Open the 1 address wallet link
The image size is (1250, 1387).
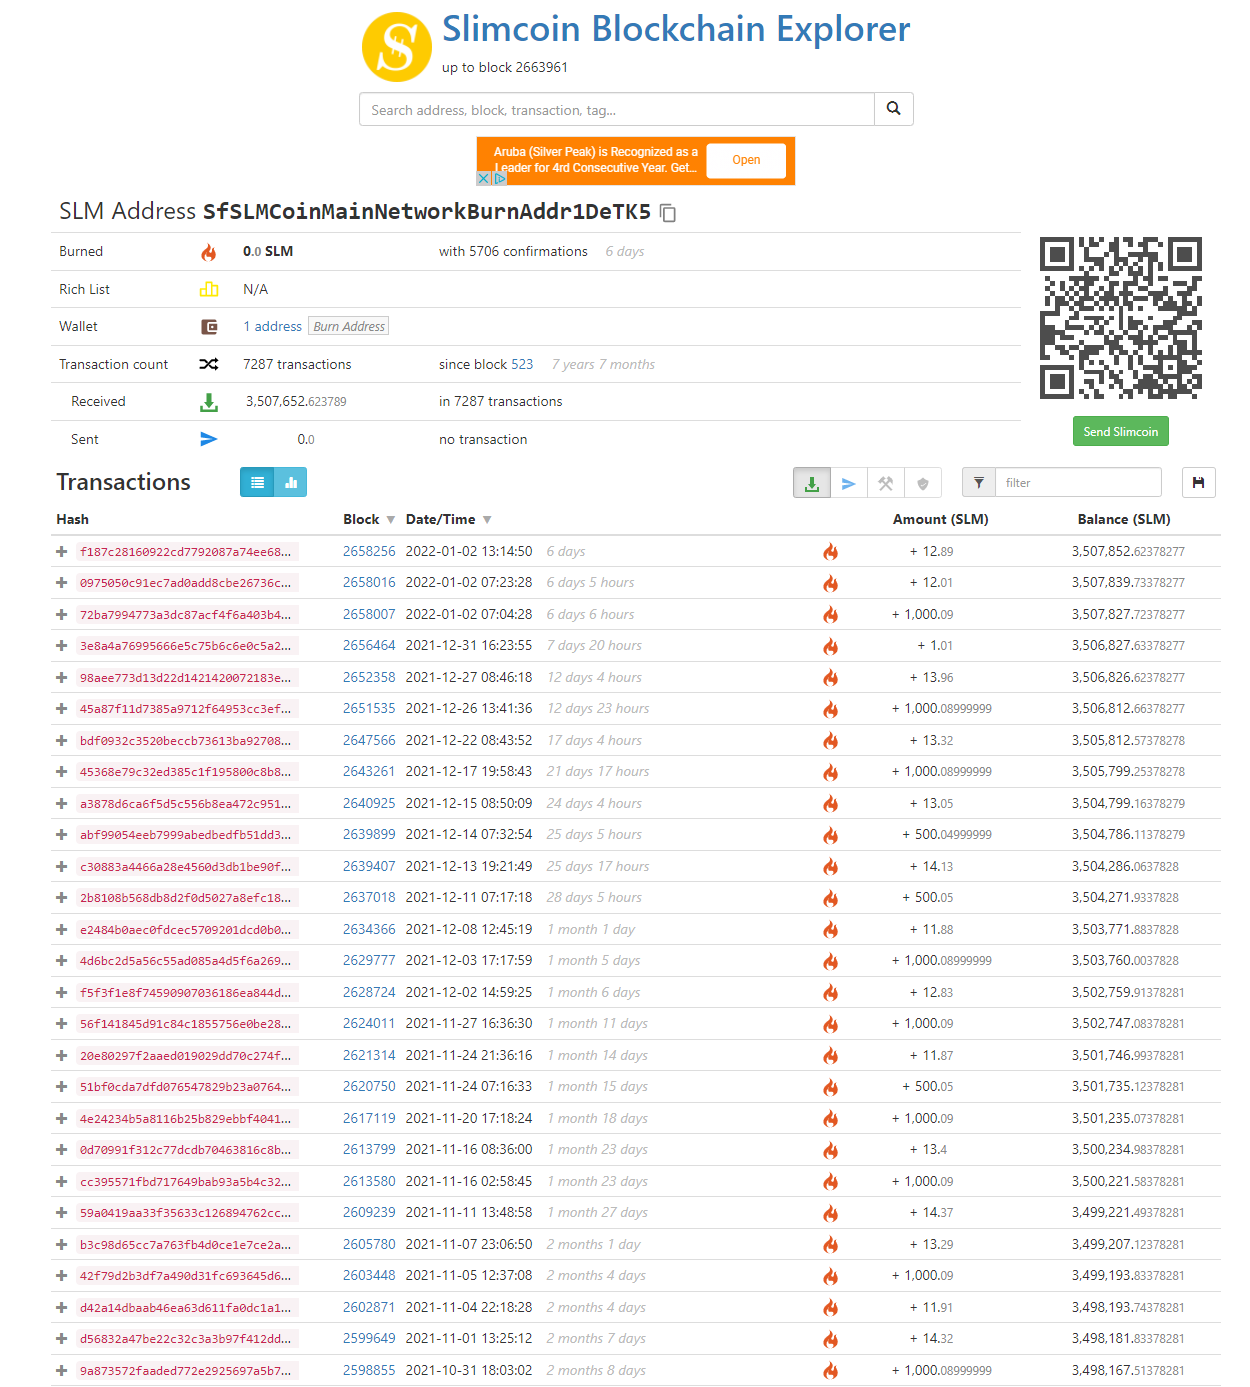(x=272, y=326)
